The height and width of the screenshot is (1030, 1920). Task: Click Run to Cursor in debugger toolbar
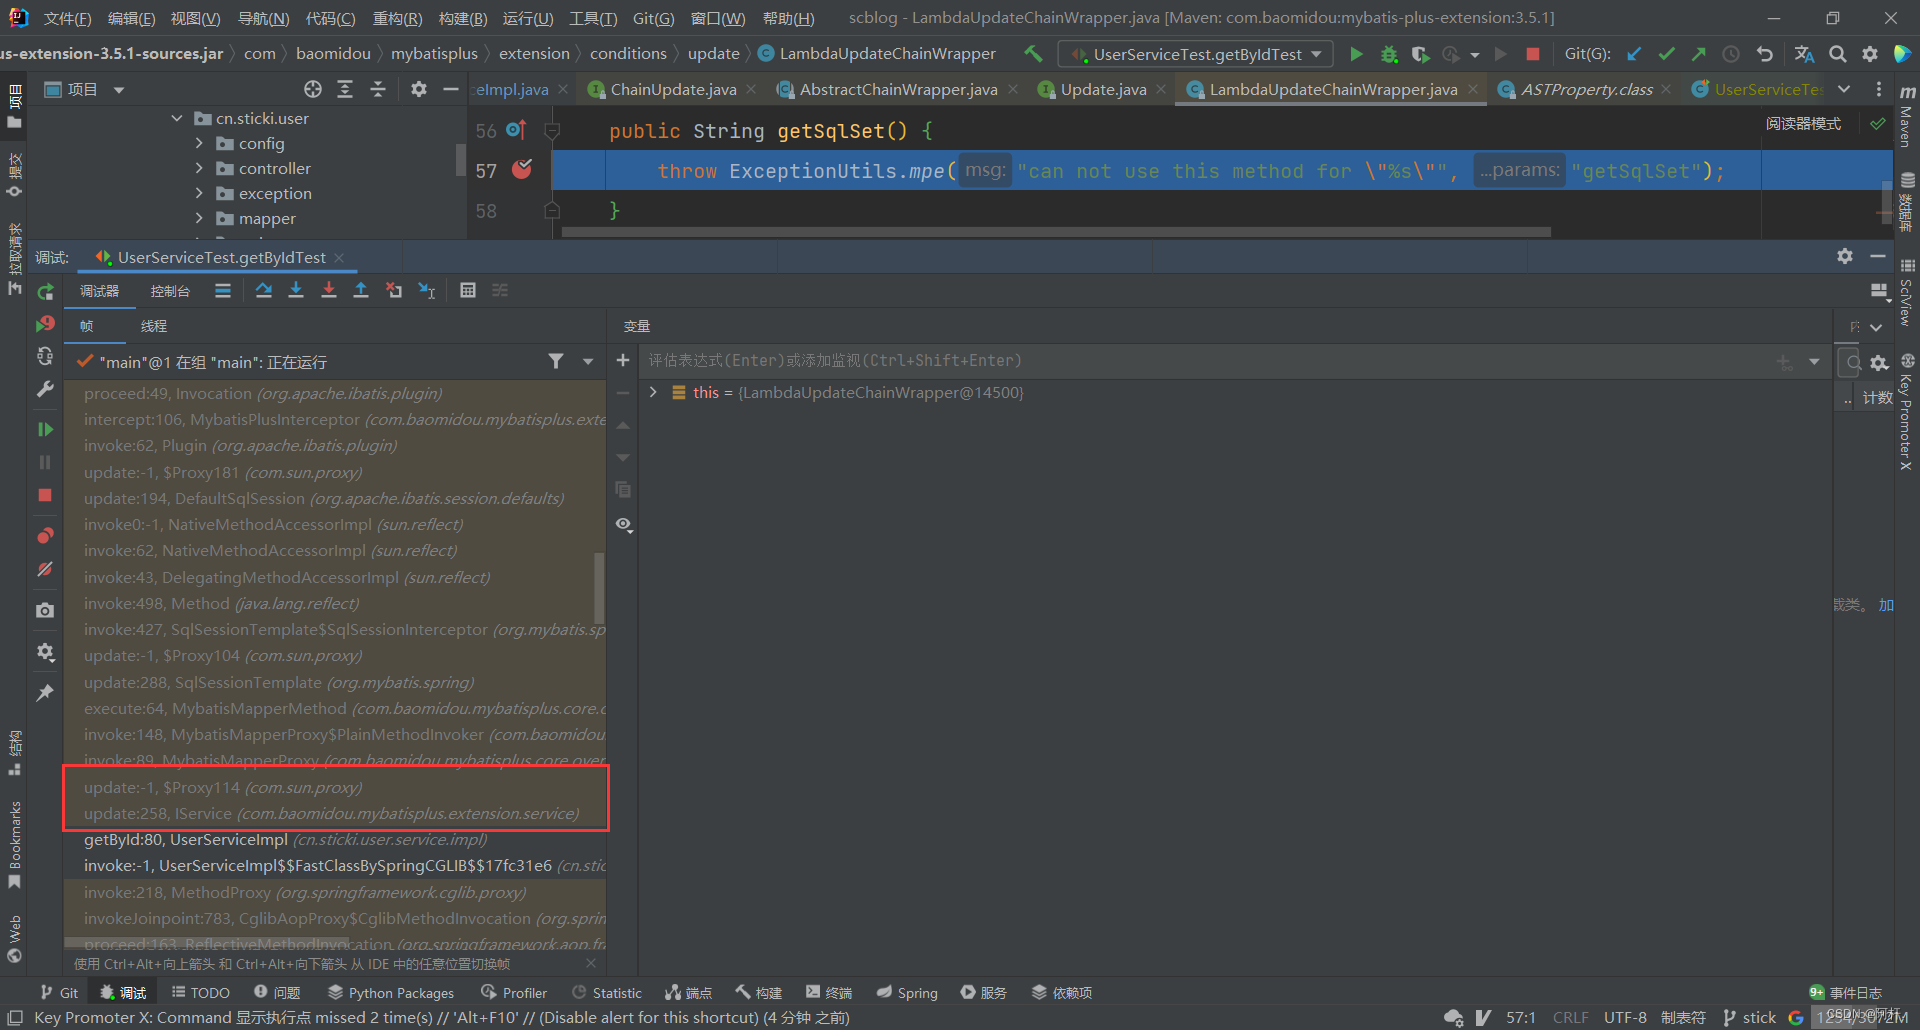427,290
